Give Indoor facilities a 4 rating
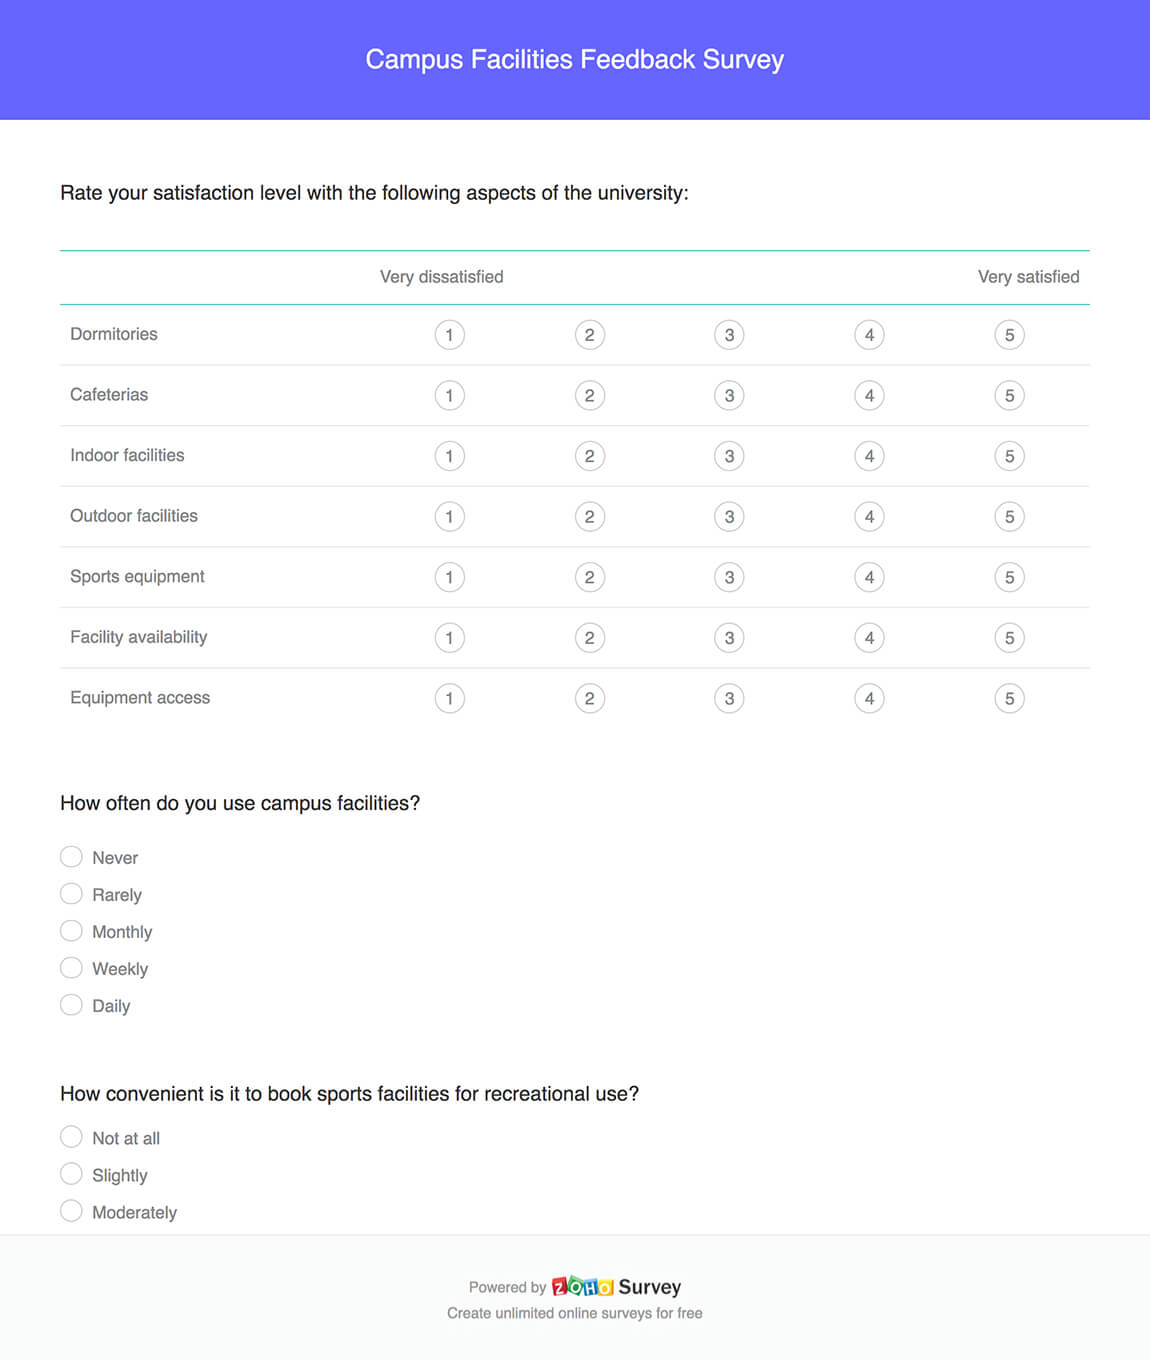This screenshot has height=1360, width=1150. pyautogui.click(x=869, y=456)
